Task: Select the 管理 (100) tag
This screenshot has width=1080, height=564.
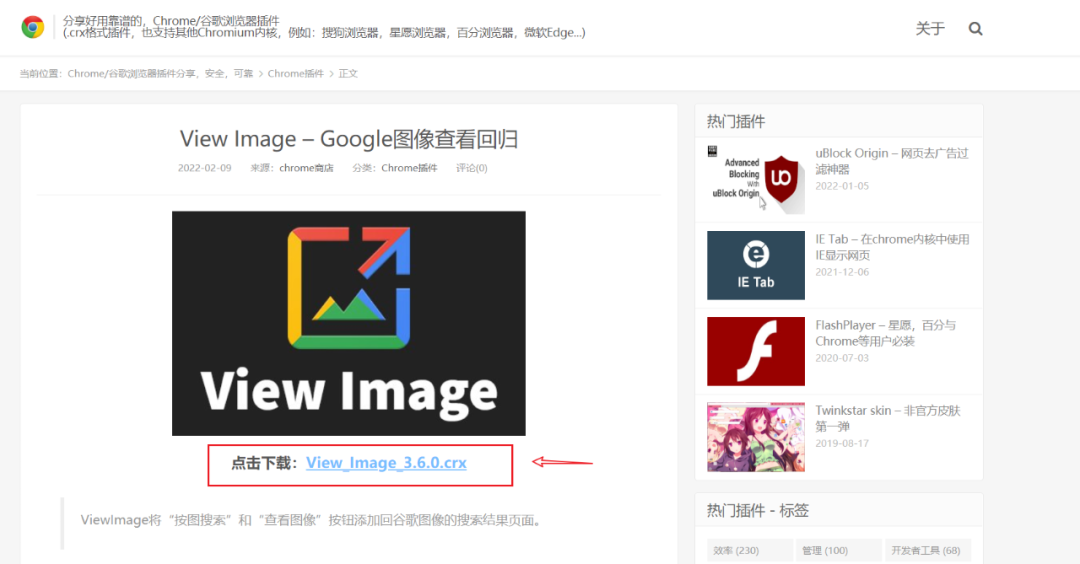Action: point(824,550)
